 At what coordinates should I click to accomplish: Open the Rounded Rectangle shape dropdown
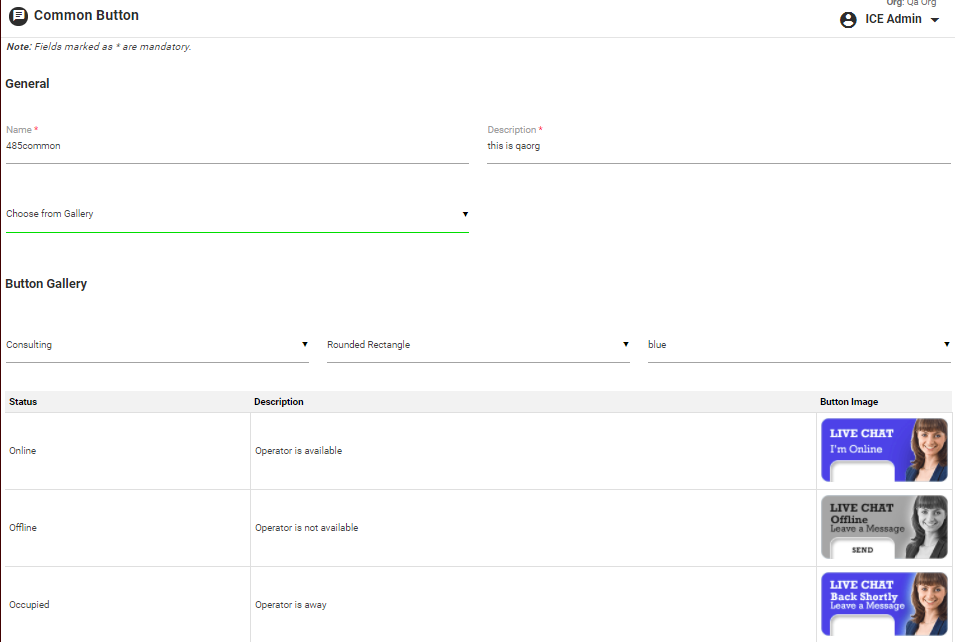coord(478,345)
